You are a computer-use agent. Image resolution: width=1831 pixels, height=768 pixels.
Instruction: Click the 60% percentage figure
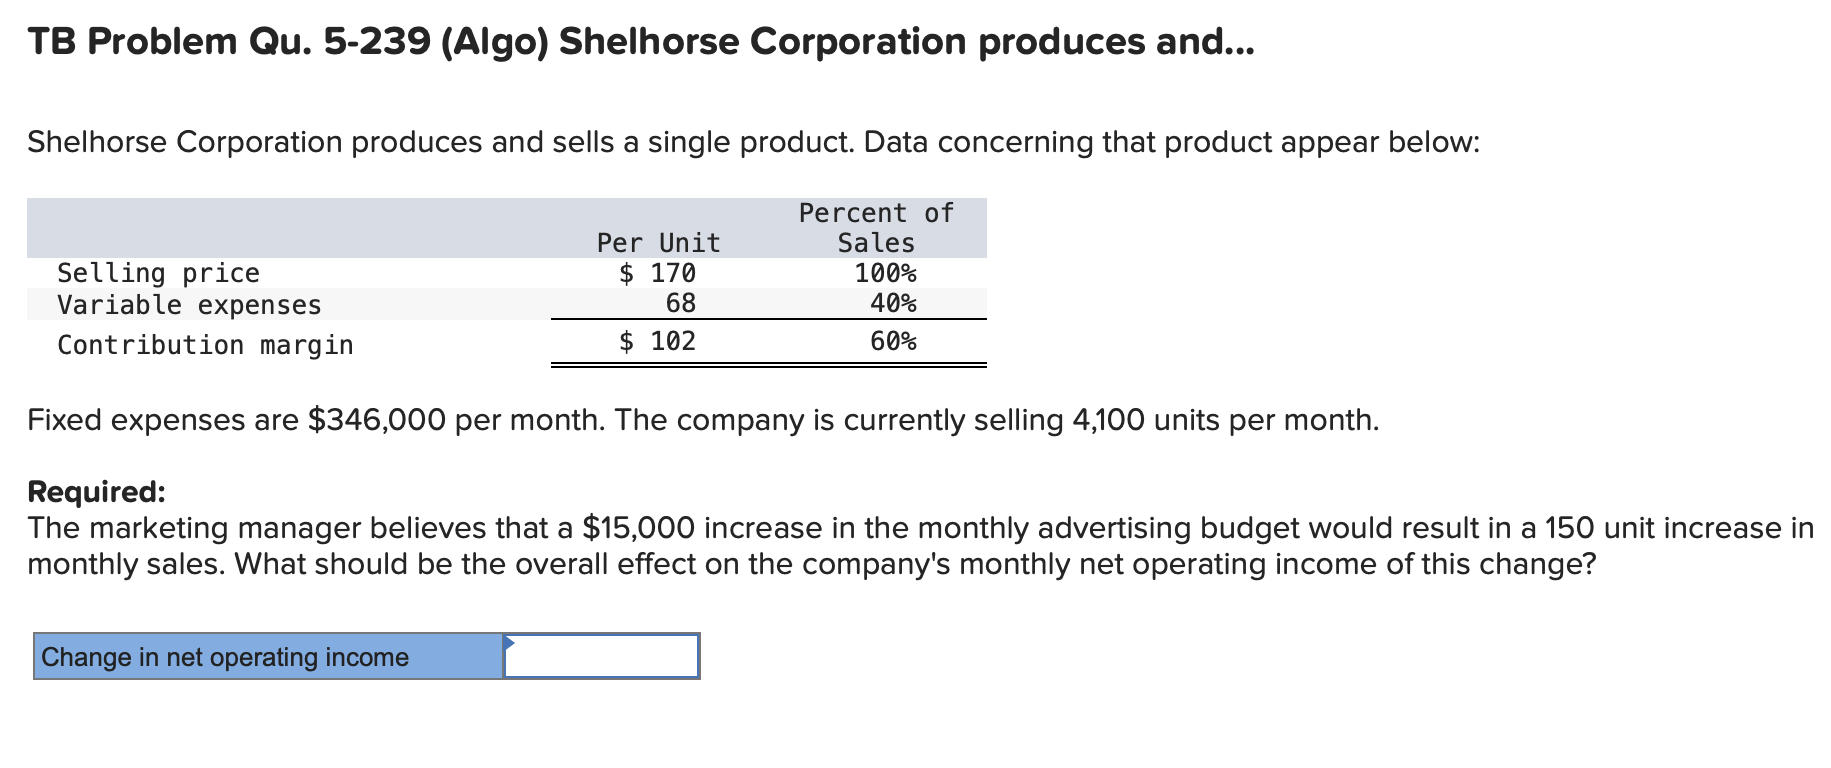(895, 341)
